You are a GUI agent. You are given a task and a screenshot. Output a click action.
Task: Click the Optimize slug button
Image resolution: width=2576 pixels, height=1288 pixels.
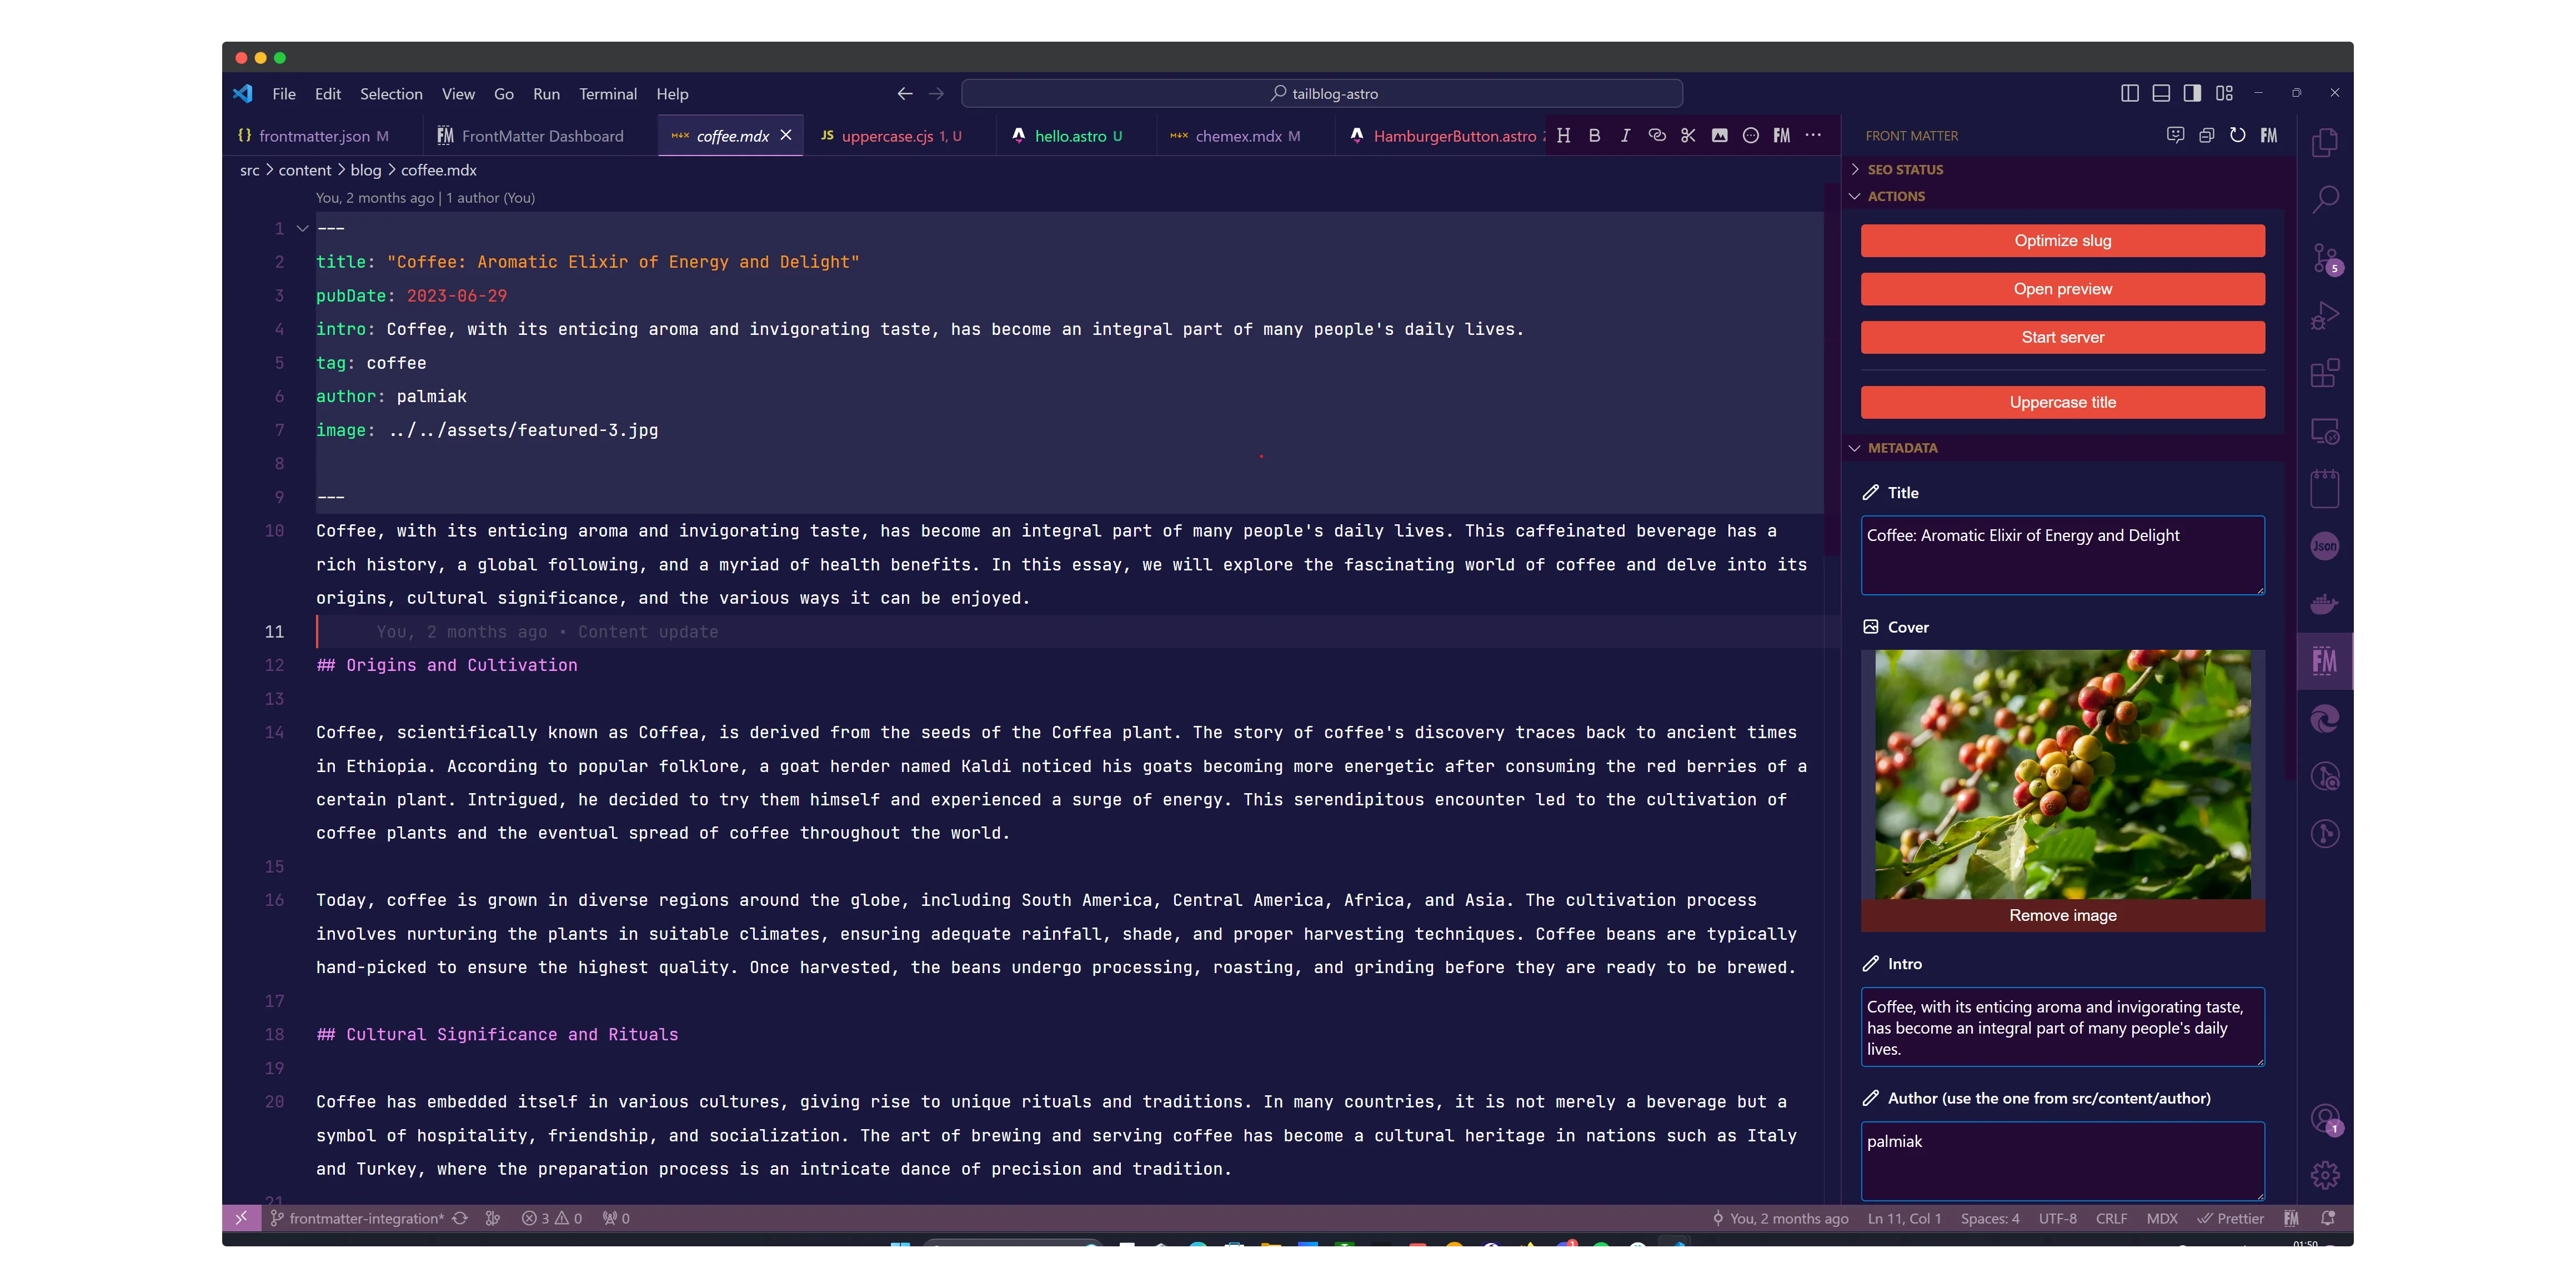pos(2062,241)
